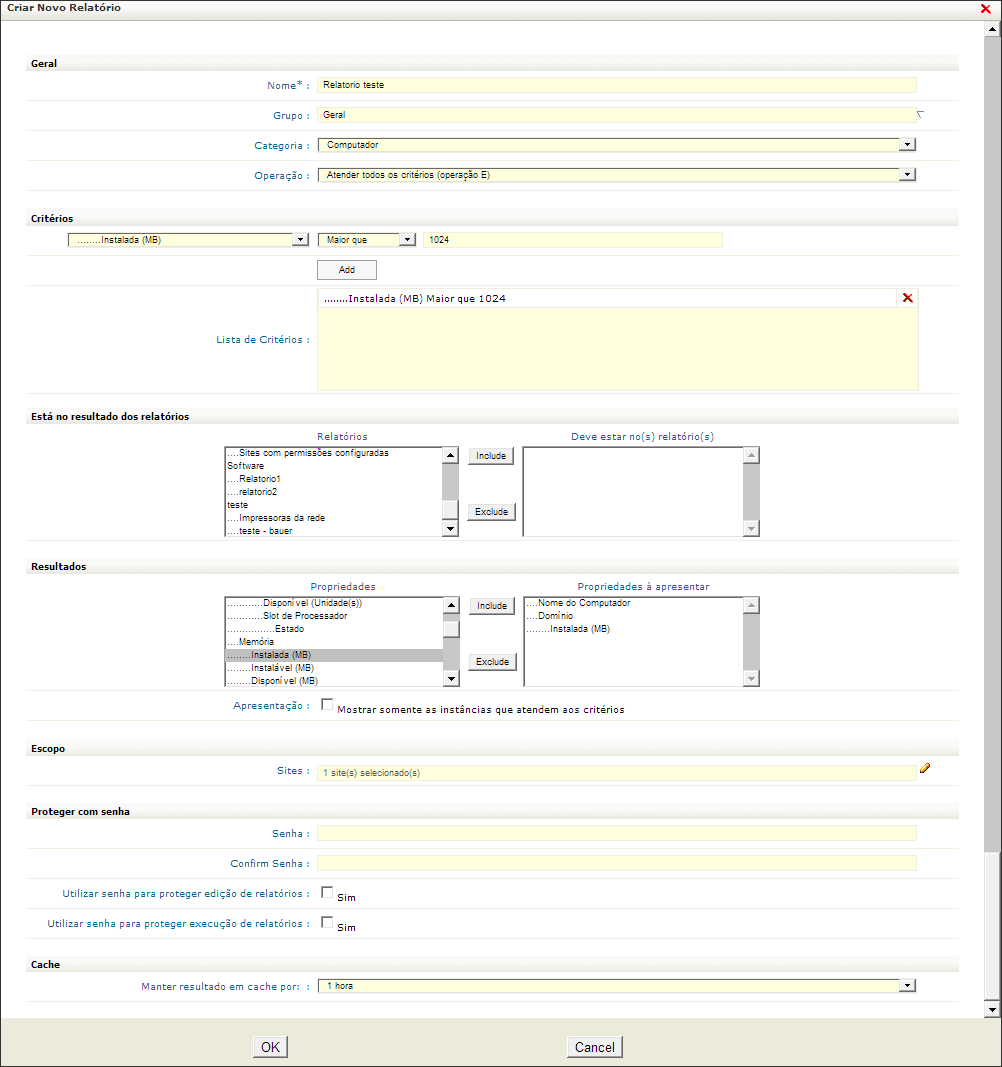Click Exclude button for Propriedades list
1002x1067 pixels.
(492, 661)
